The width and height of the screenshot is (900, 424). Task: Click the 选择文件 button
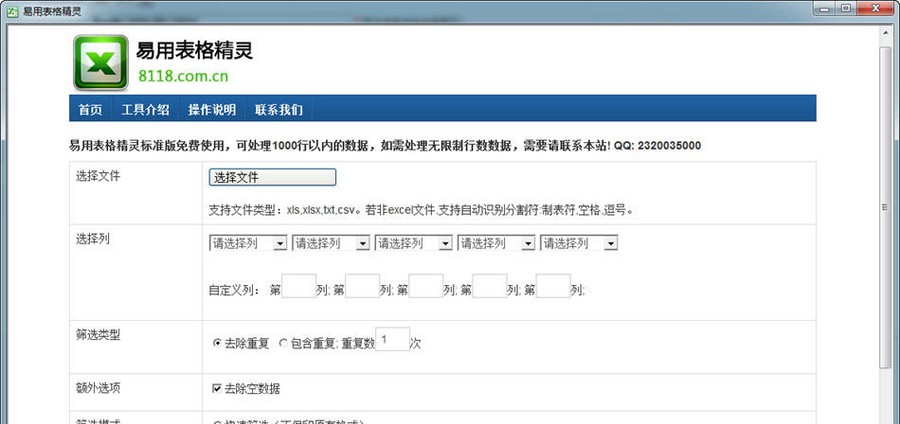[x=272, y=177]
